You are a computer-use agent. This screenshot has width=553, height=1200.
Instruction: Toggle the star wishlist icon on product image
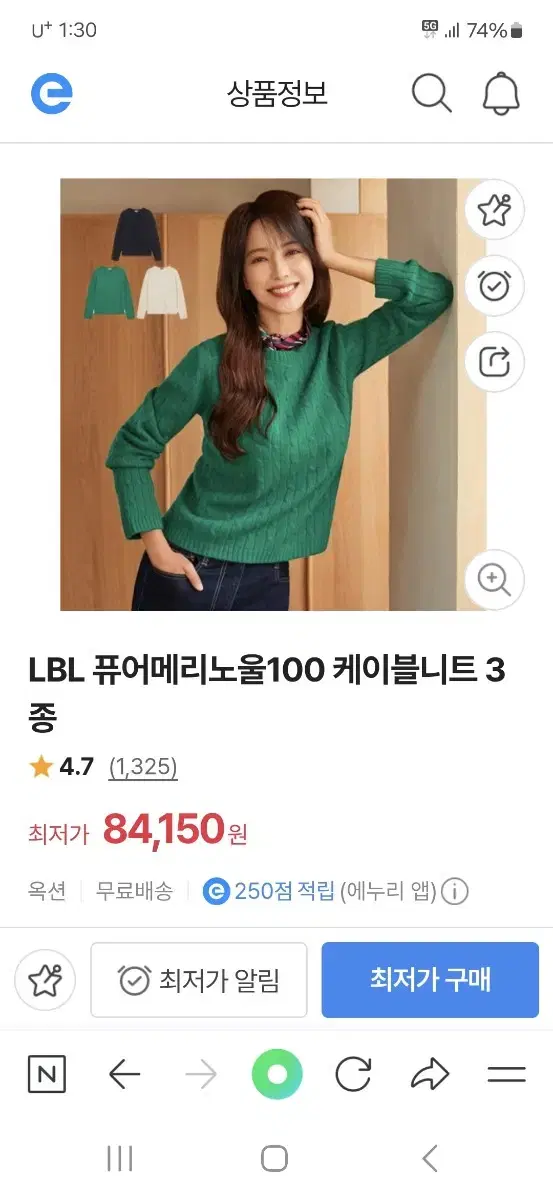coord(494,210)
